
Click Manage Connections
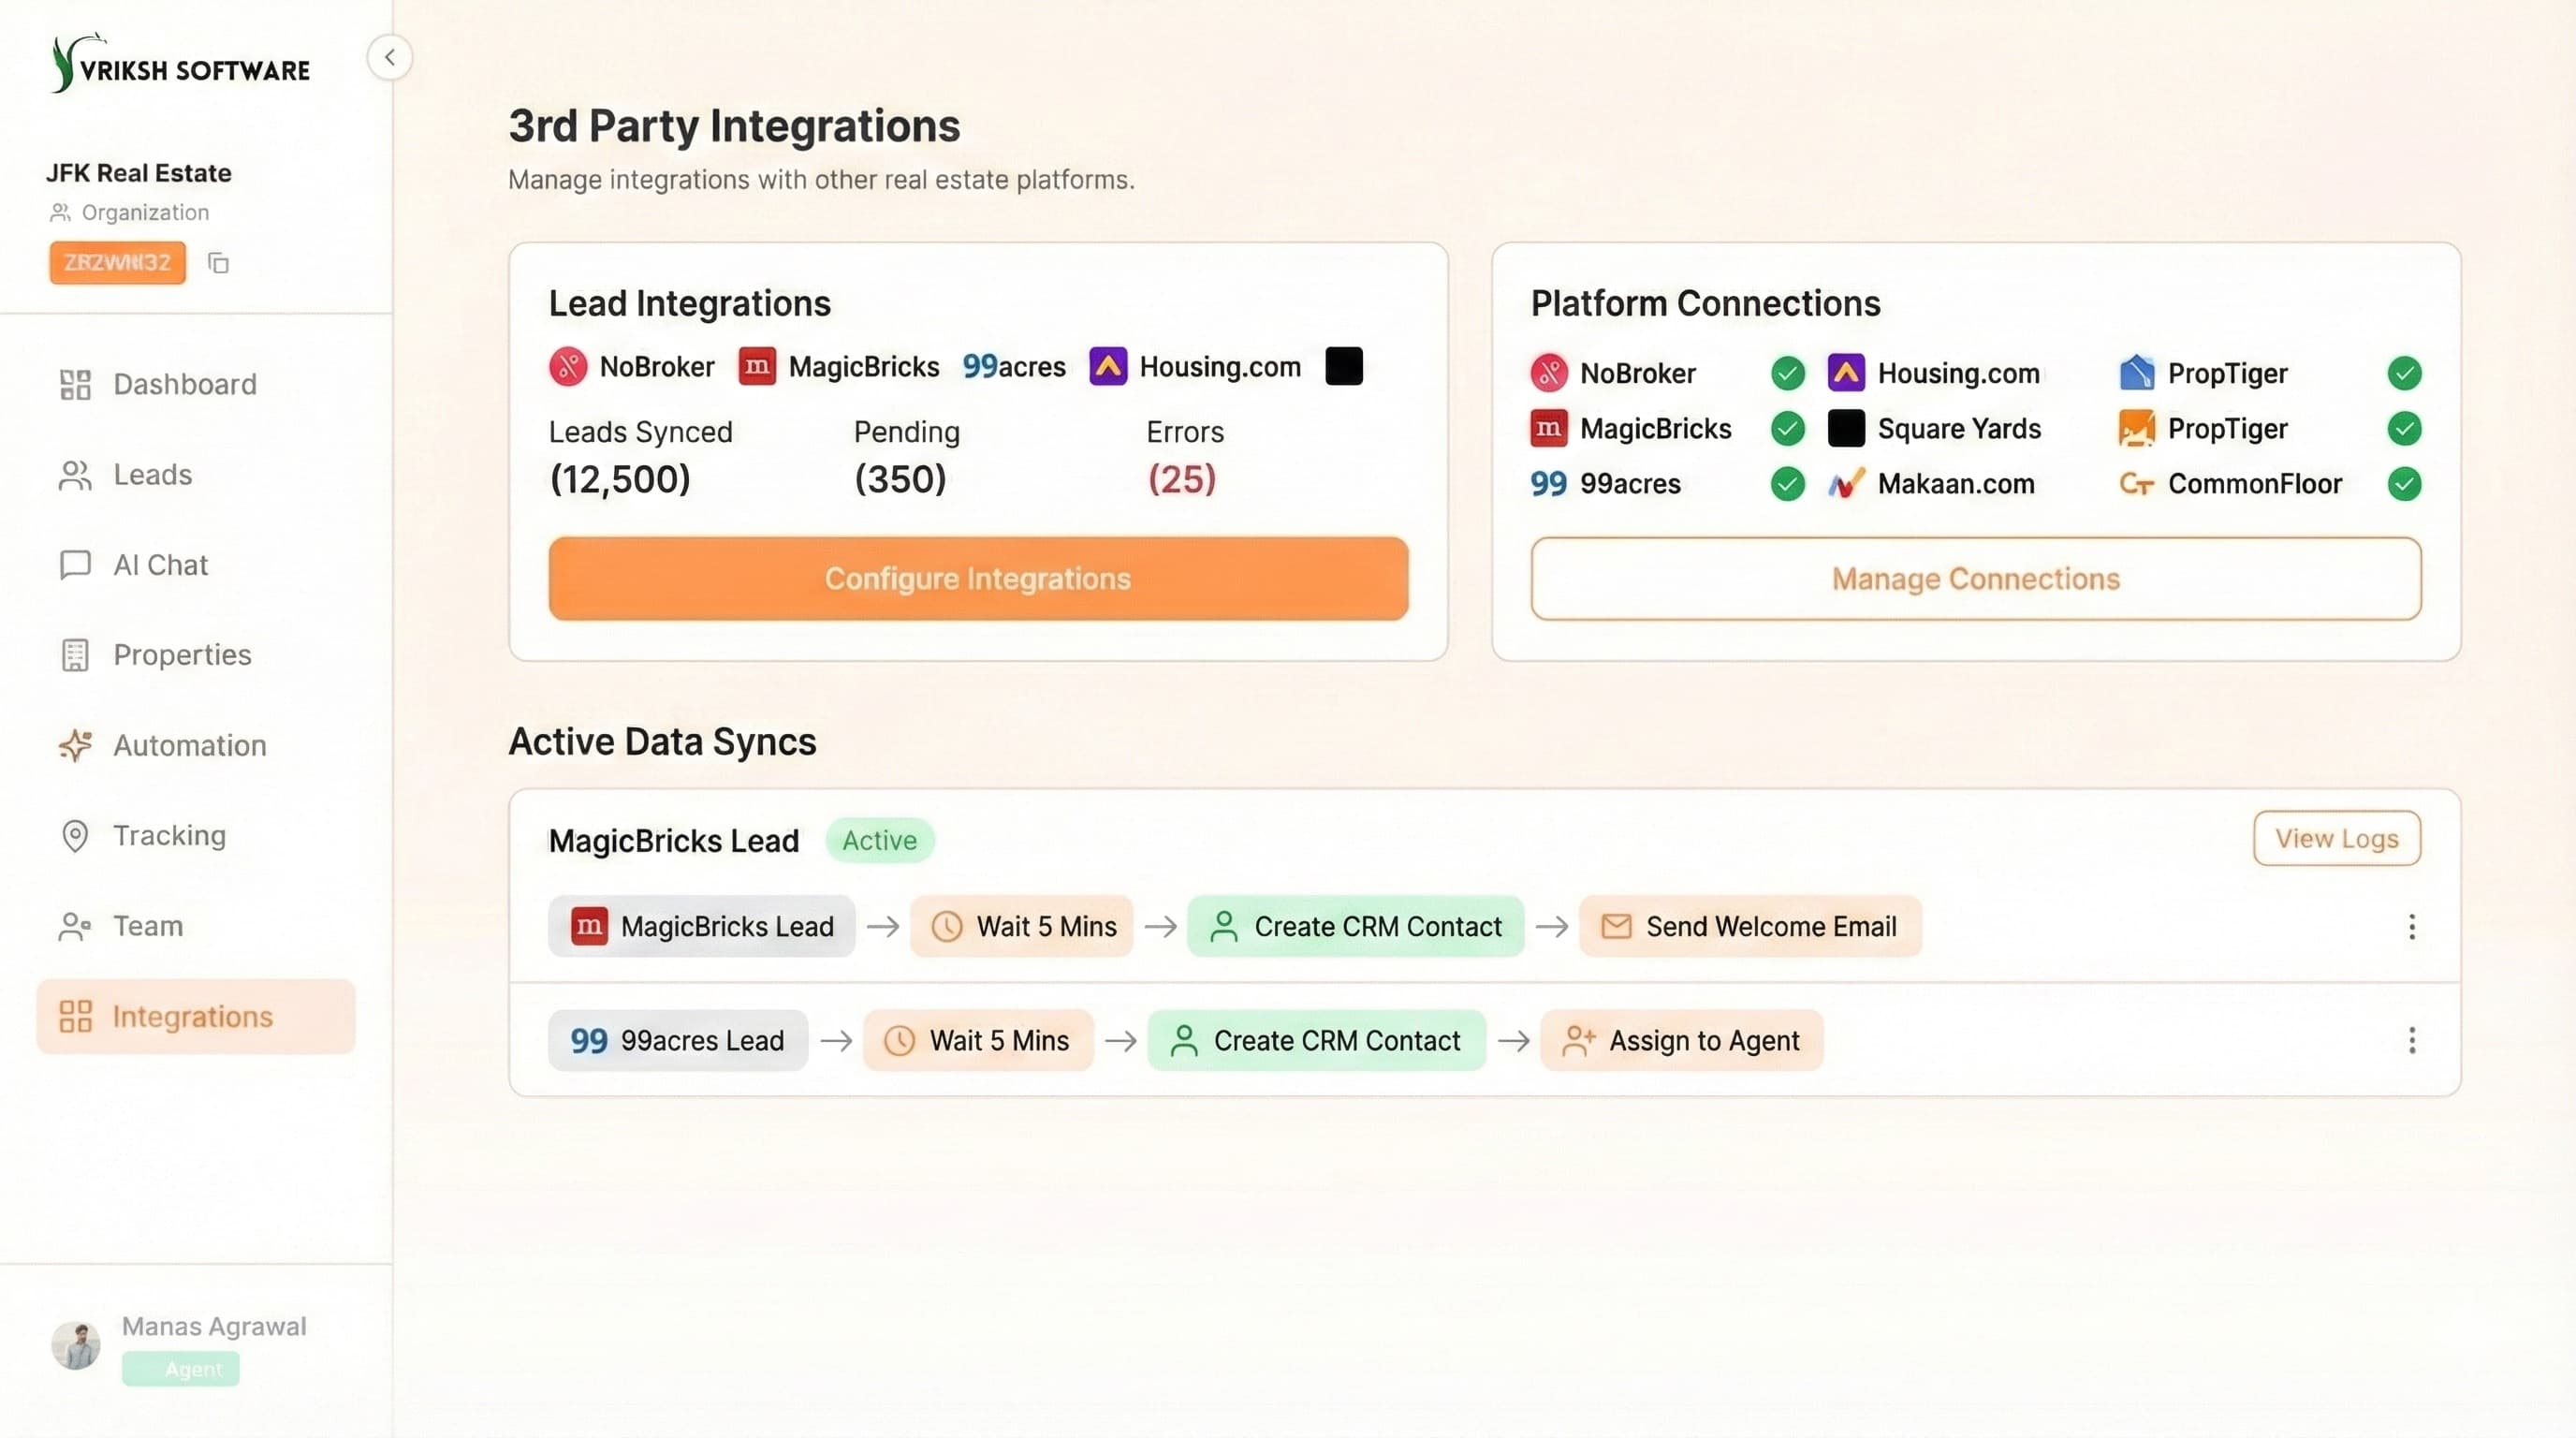1975,578
